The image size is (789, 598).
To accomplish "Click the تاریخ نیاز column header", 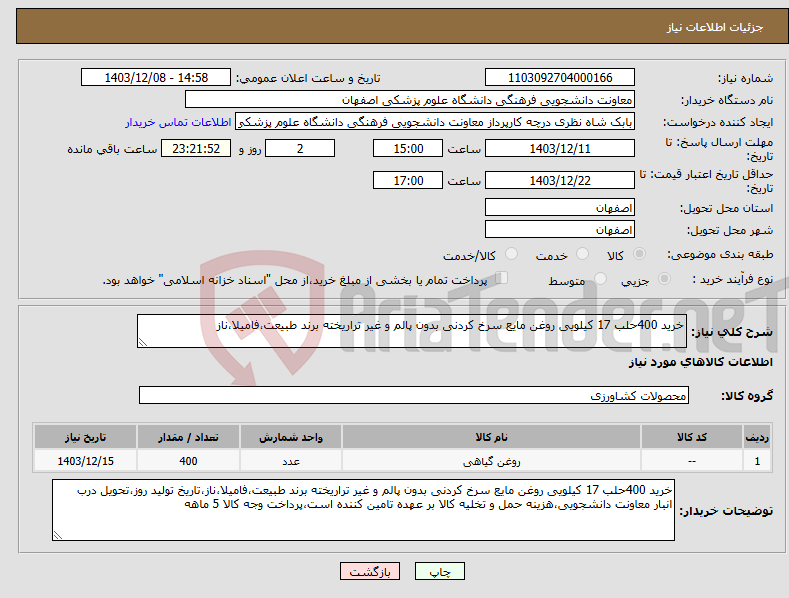I will click(86, 437).
